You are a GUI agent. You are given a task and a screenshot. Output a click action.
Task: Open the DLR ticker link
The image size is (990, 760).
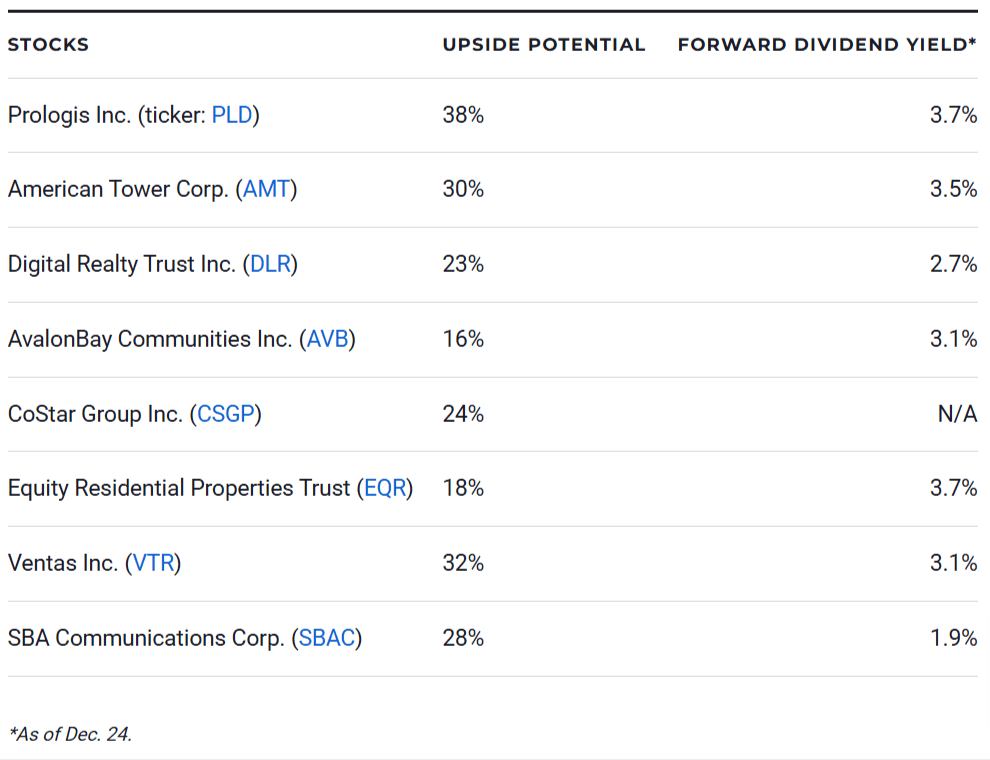click(270, 264)
